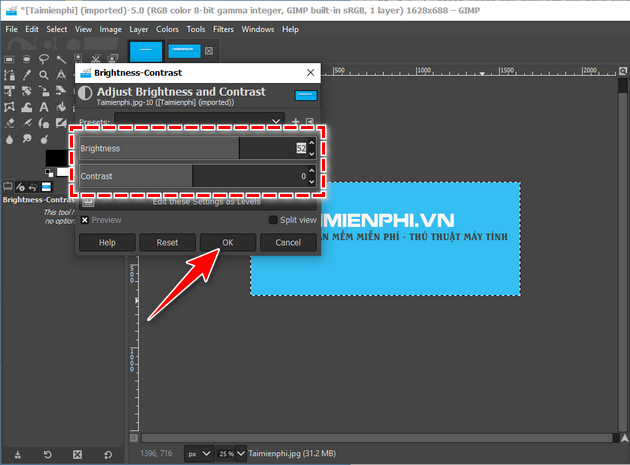
Task: Select the Zoom magnifier tool
Action: point(44,75)
